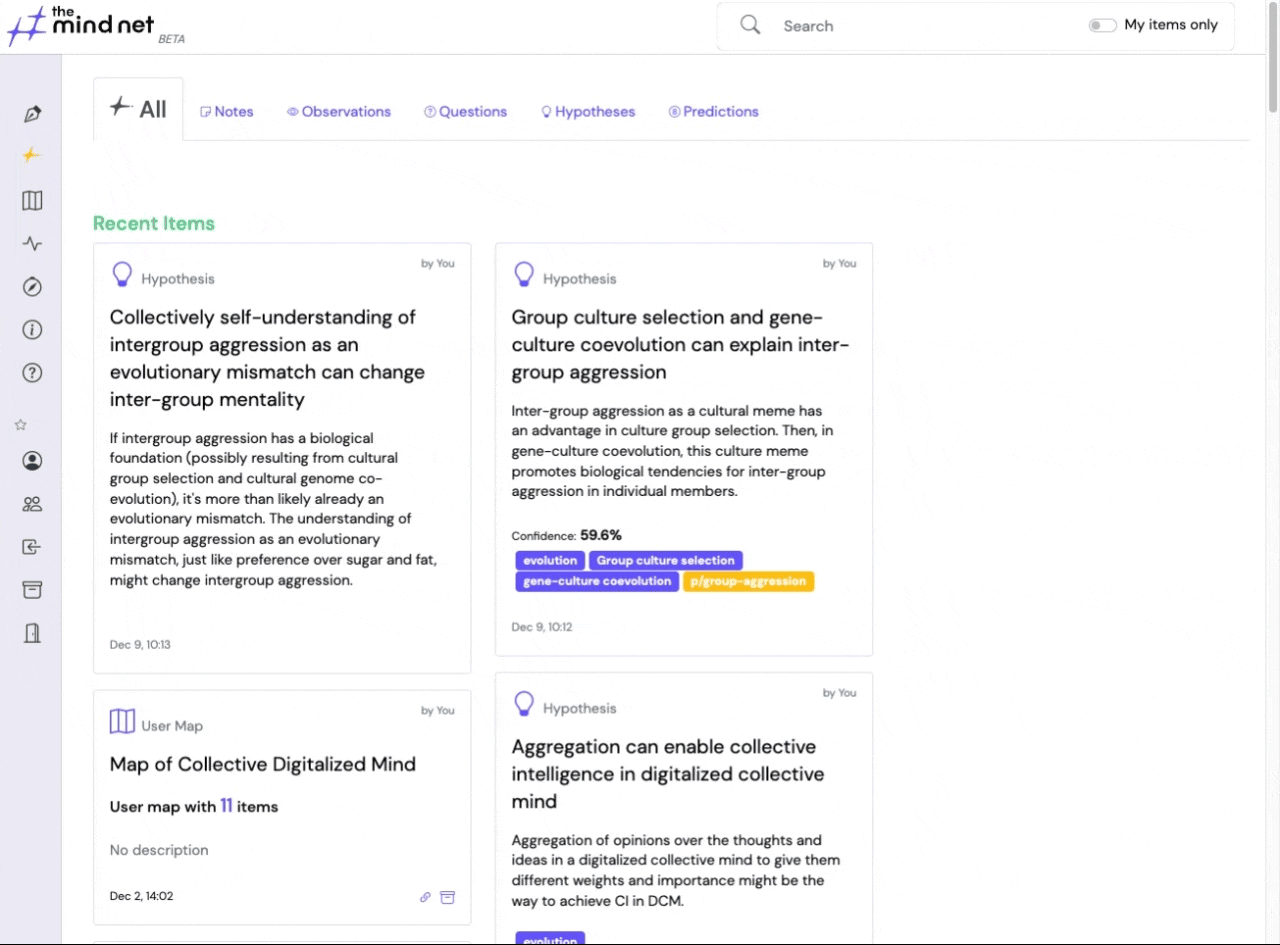Open the question mark help icon in sidebar
The image size is (1280, 945).
point(32,373)
